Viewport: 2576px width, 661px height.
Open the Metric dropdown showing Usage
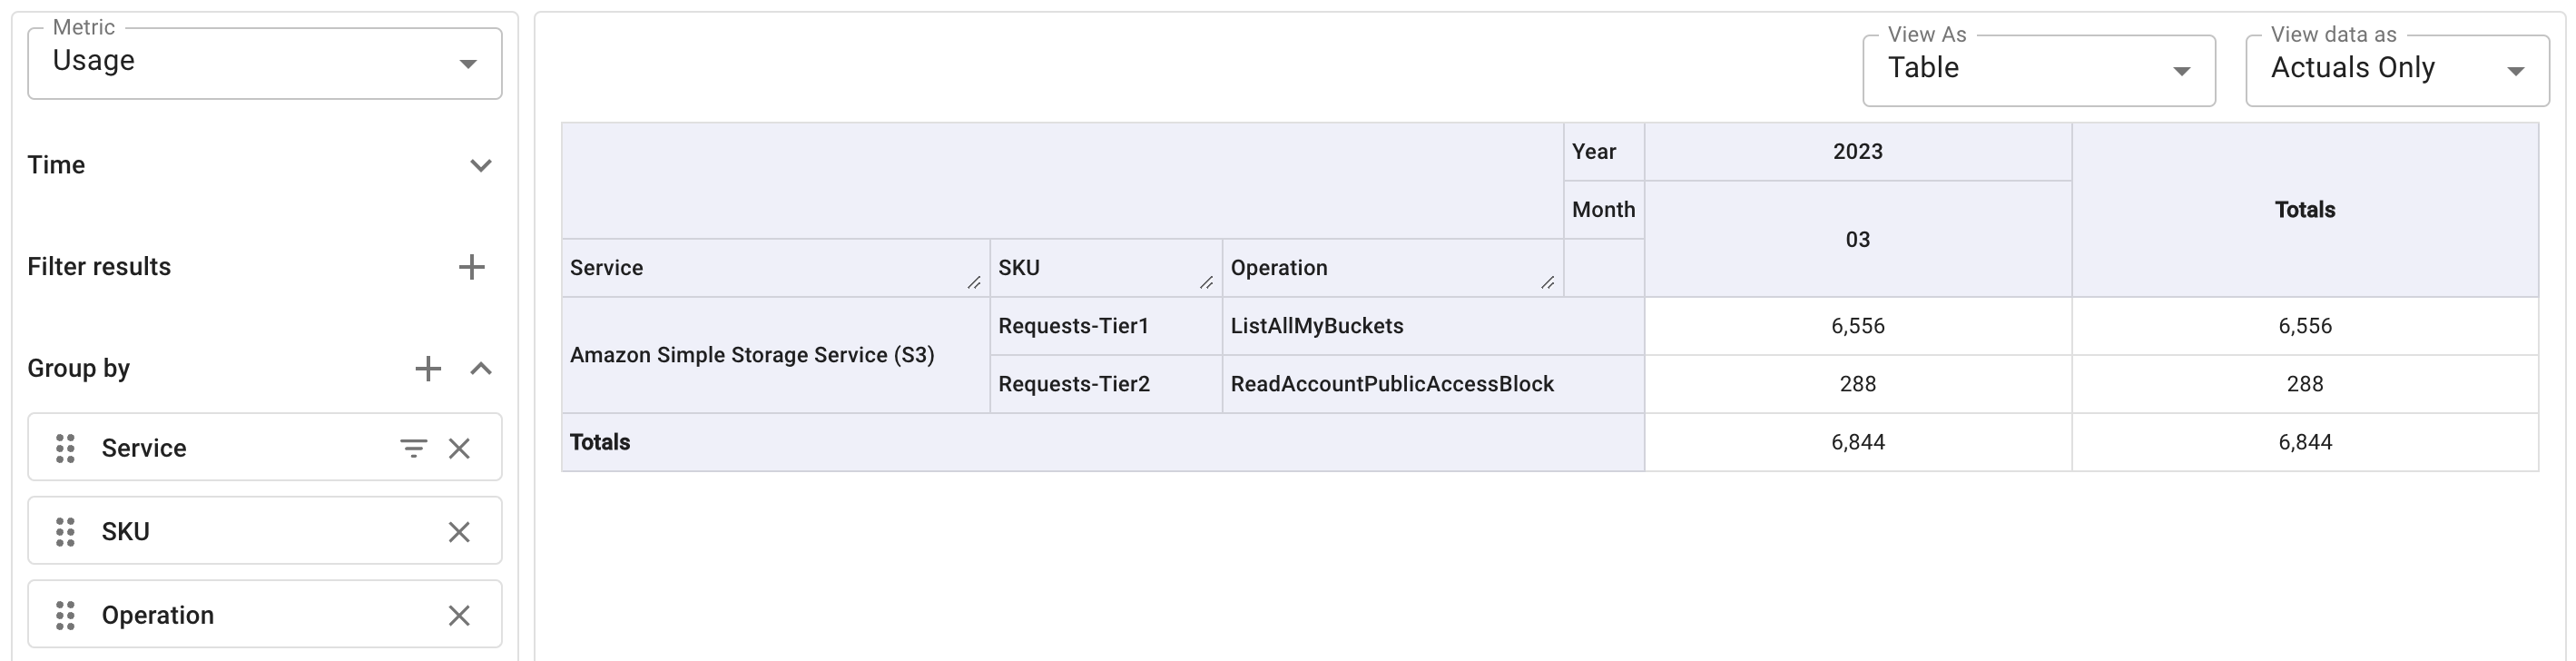[264, 63]
